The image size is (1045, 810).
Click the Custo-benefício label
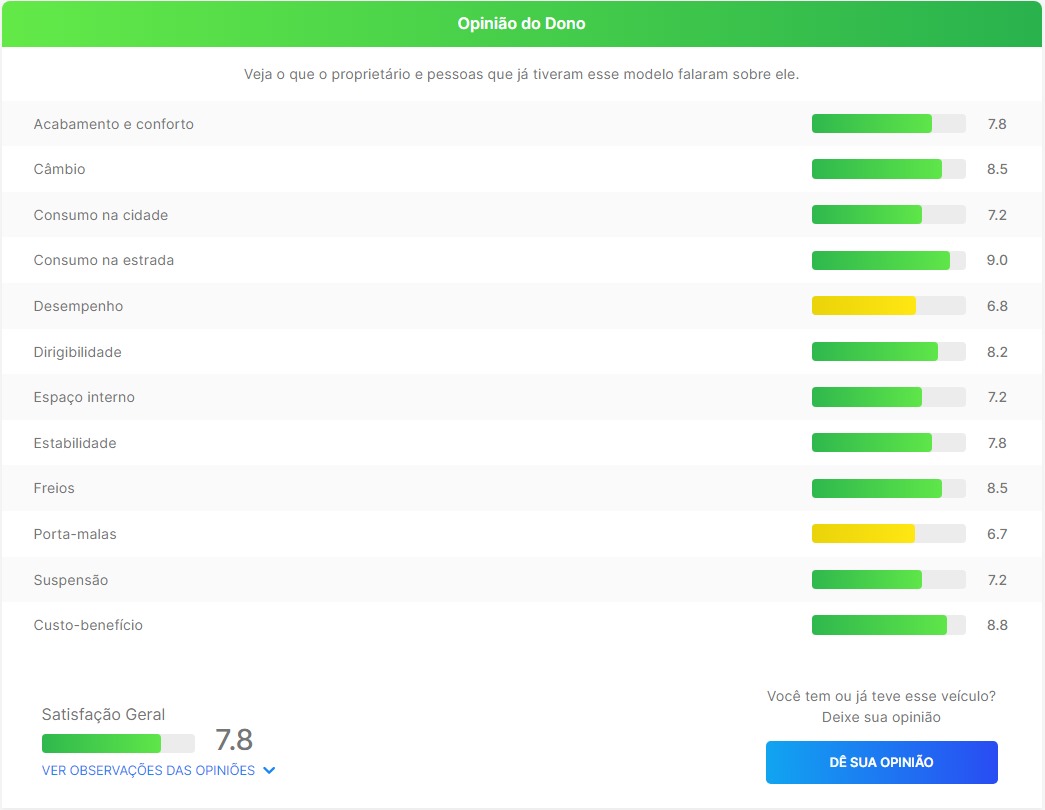click(88, 625)
